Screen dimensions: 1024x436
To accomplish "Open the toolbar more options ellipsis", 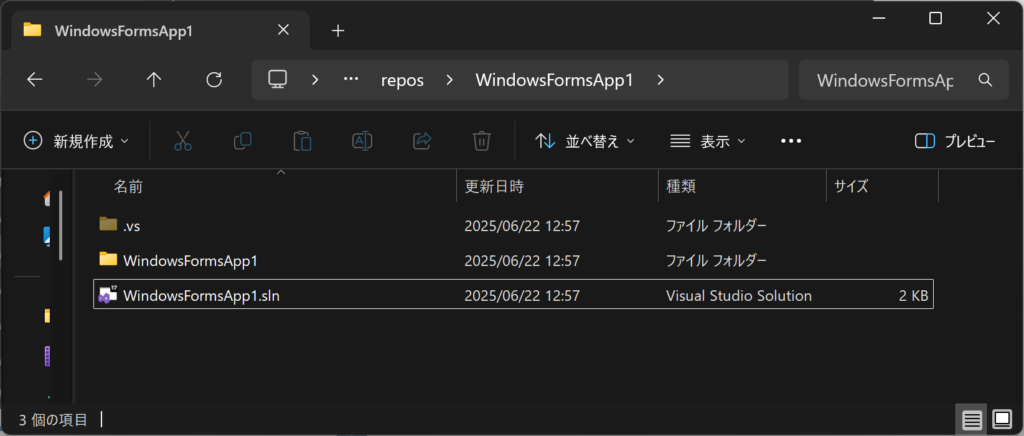I will pos(791,141).
